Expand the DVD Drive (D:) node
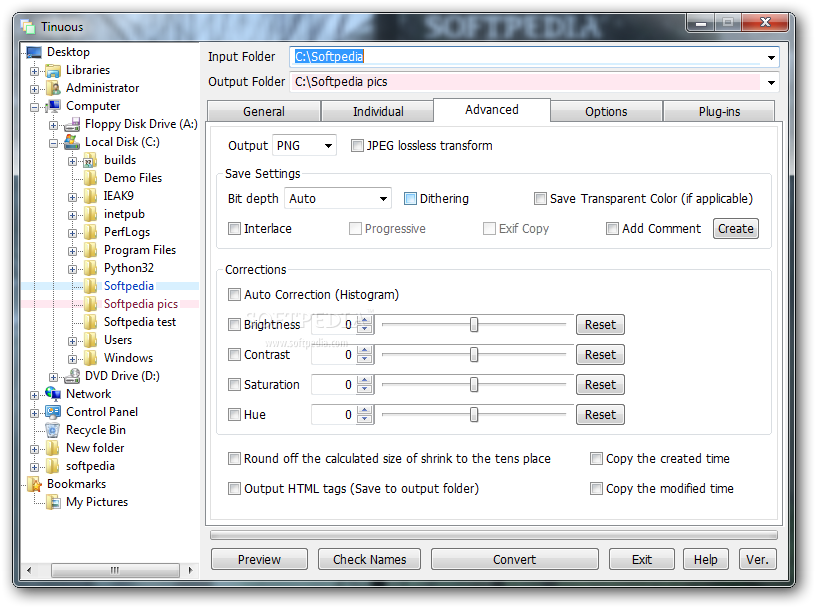 coord(53,377)
